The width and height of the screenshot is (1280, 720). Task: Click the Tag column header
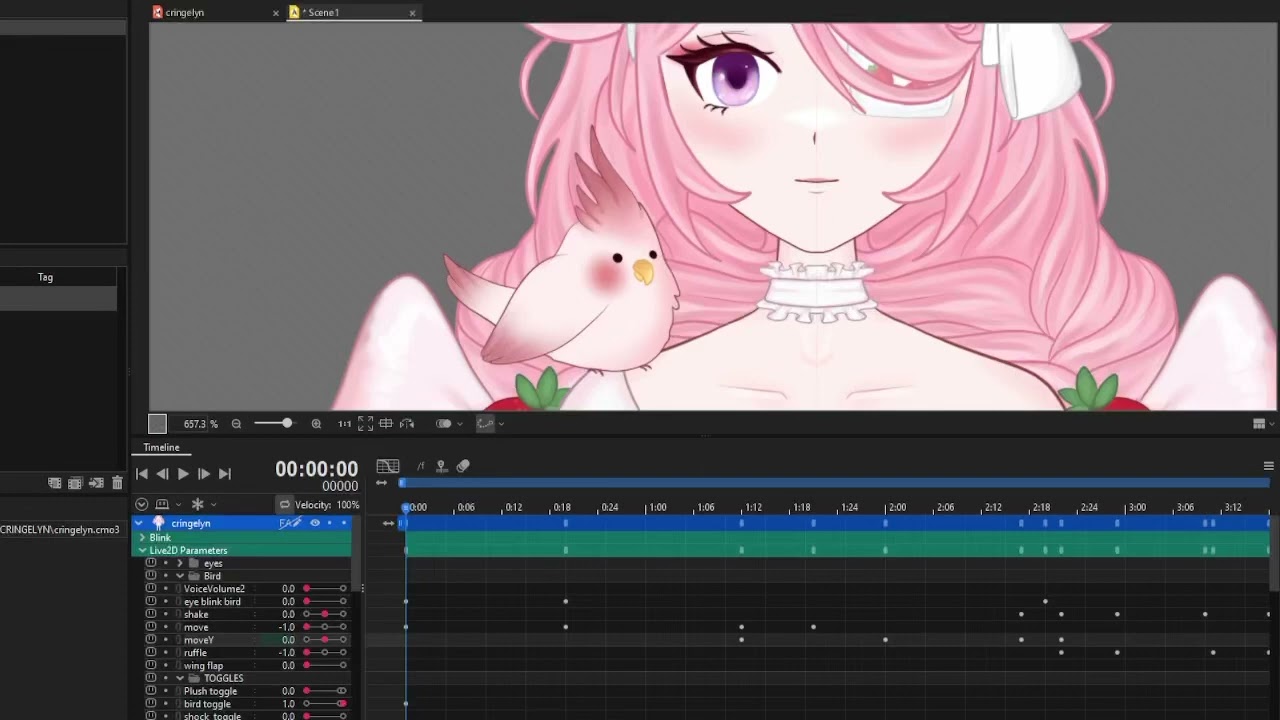point(45,277)
